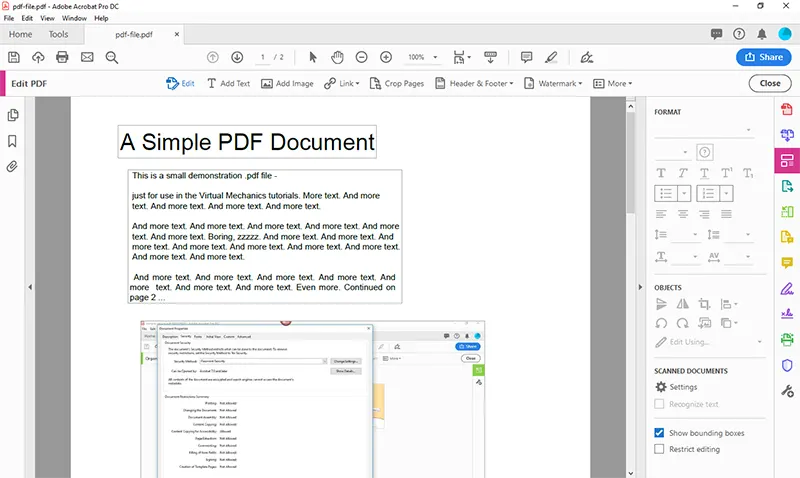Zoom in with plus icon
The width and height of the screenshot is (800, 478).
point(386,57)
